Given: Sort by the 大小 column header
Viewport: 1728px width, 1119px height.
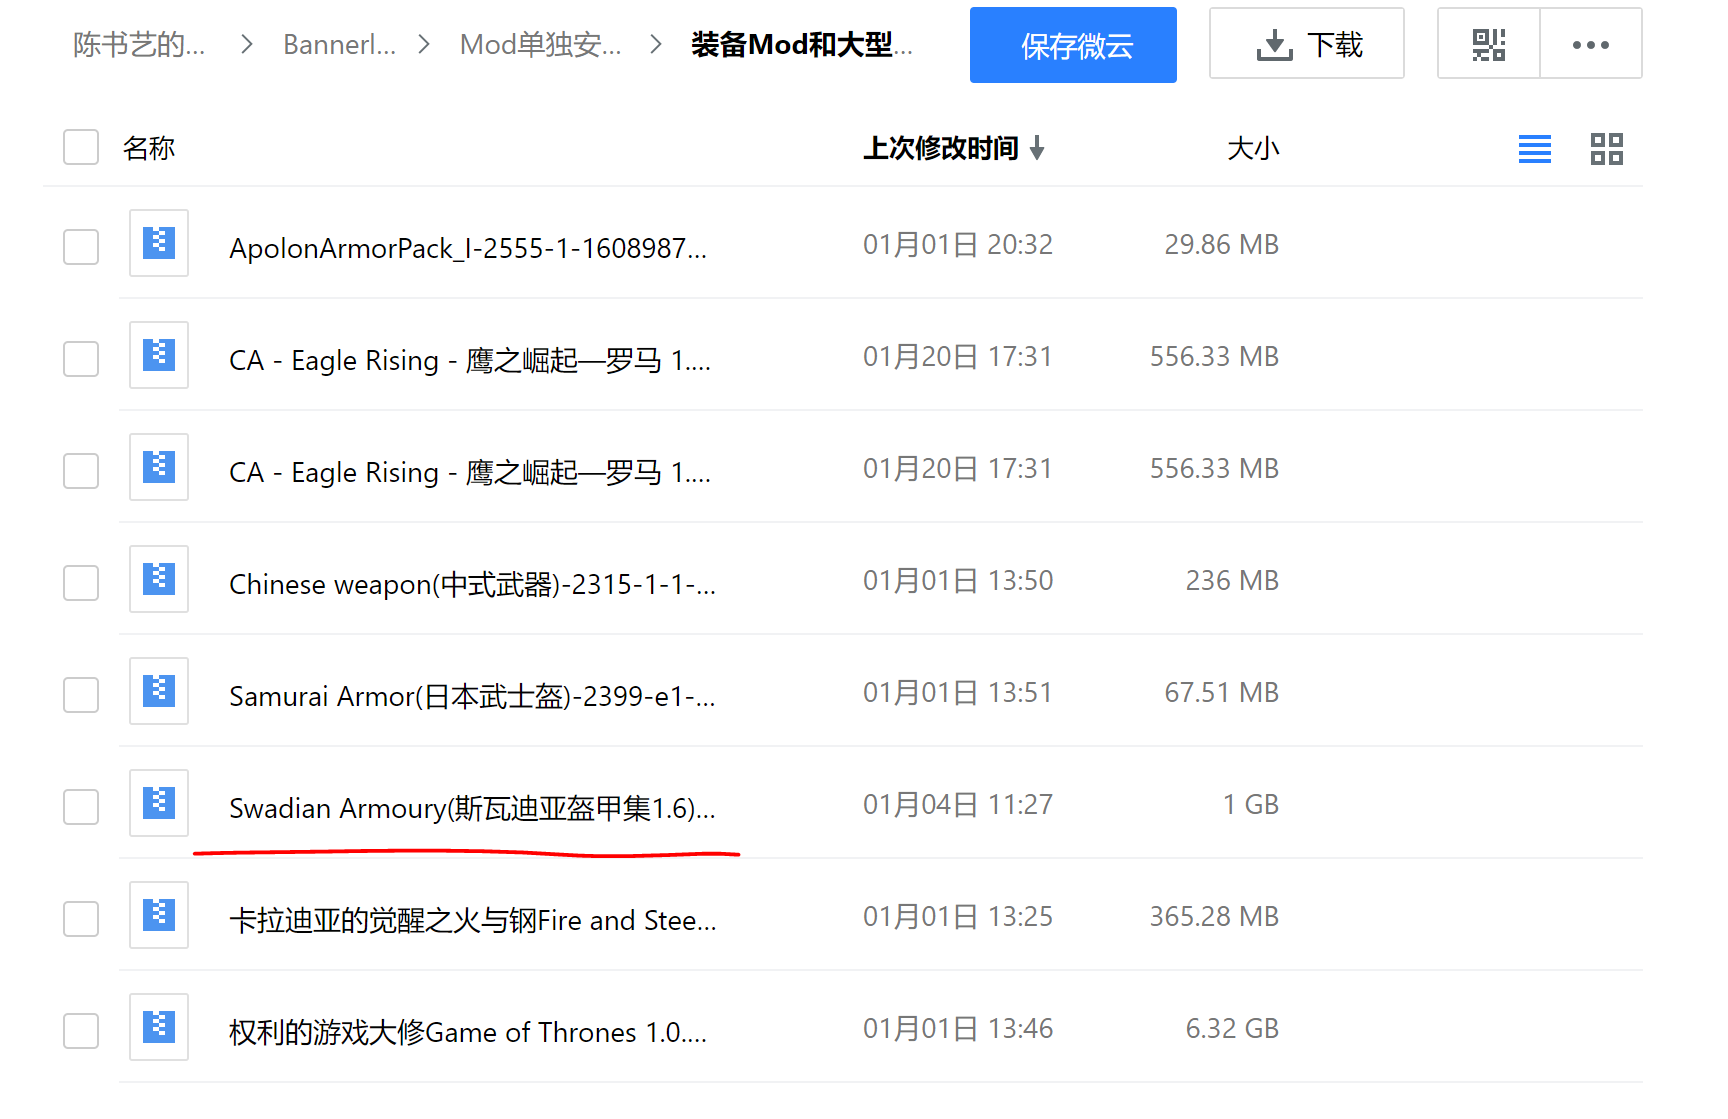Looking at the screenshot, I should click(x=1253, y=148).
